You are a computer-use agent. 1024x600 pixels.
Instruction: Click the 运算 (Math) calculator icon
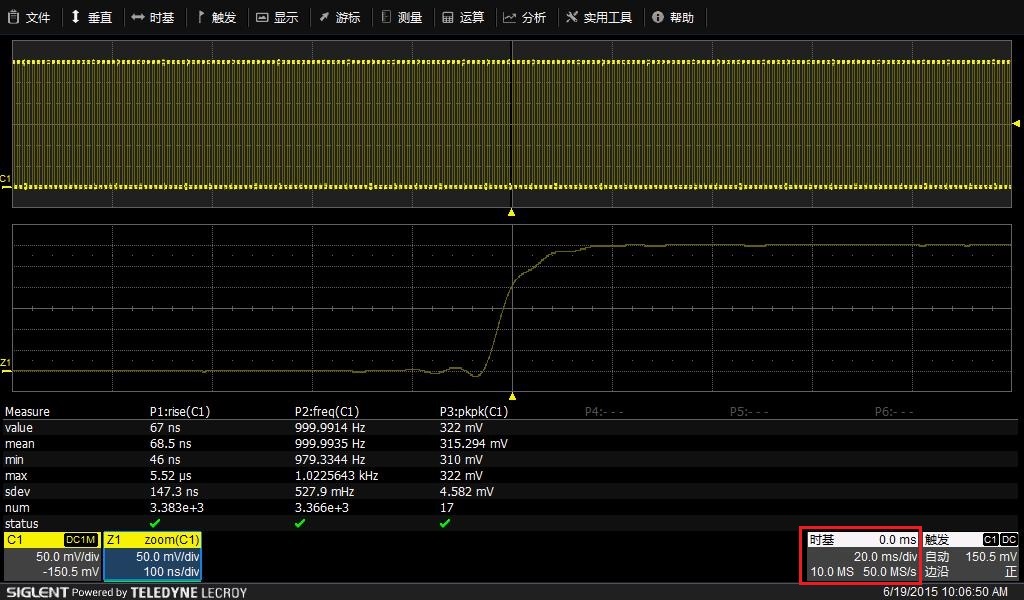(448, 18)
